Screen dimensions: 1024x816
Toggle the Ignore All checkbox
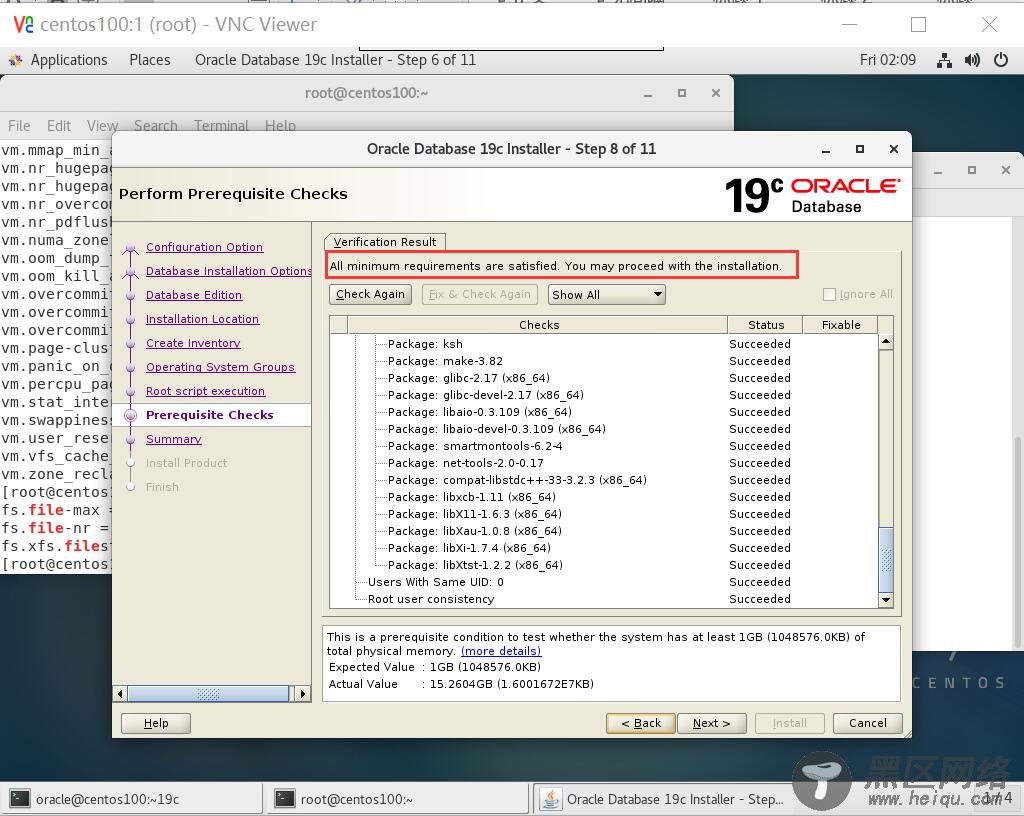click(829, 294)
